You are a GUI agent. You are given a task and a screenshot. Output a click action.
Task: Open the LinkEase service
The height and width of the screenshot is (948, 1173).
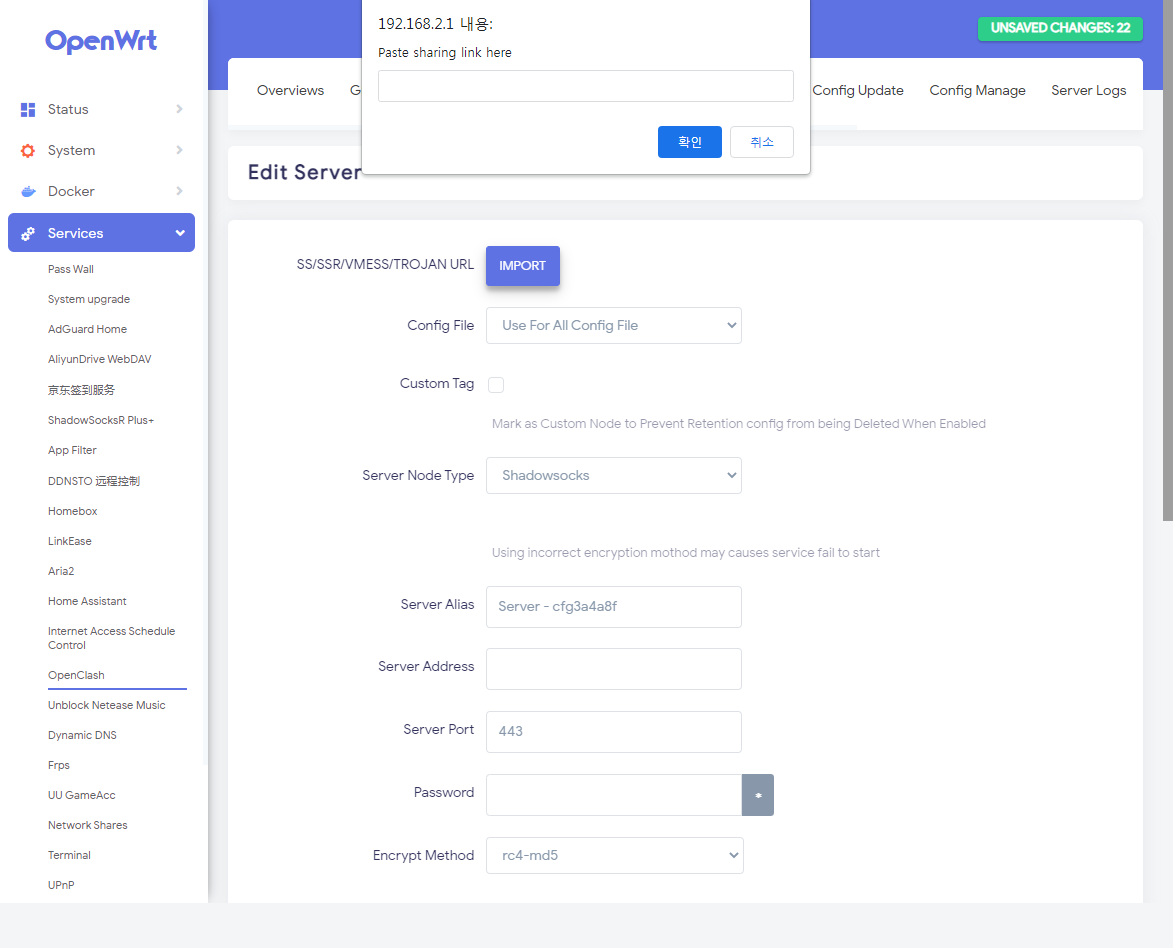[70, 541]
